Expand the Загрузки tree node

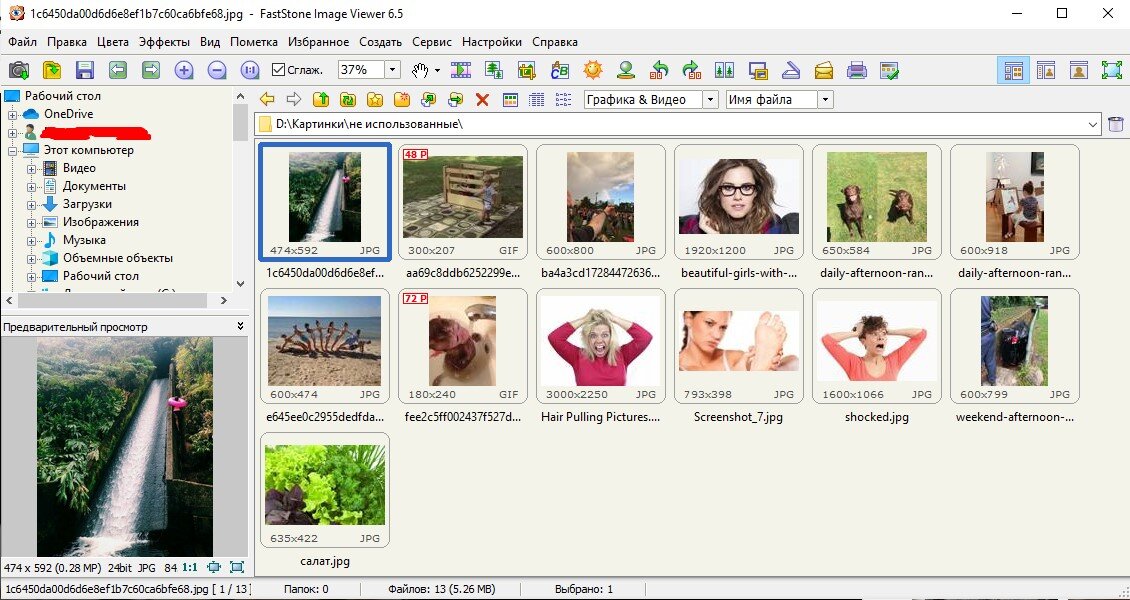coord(31,205)
